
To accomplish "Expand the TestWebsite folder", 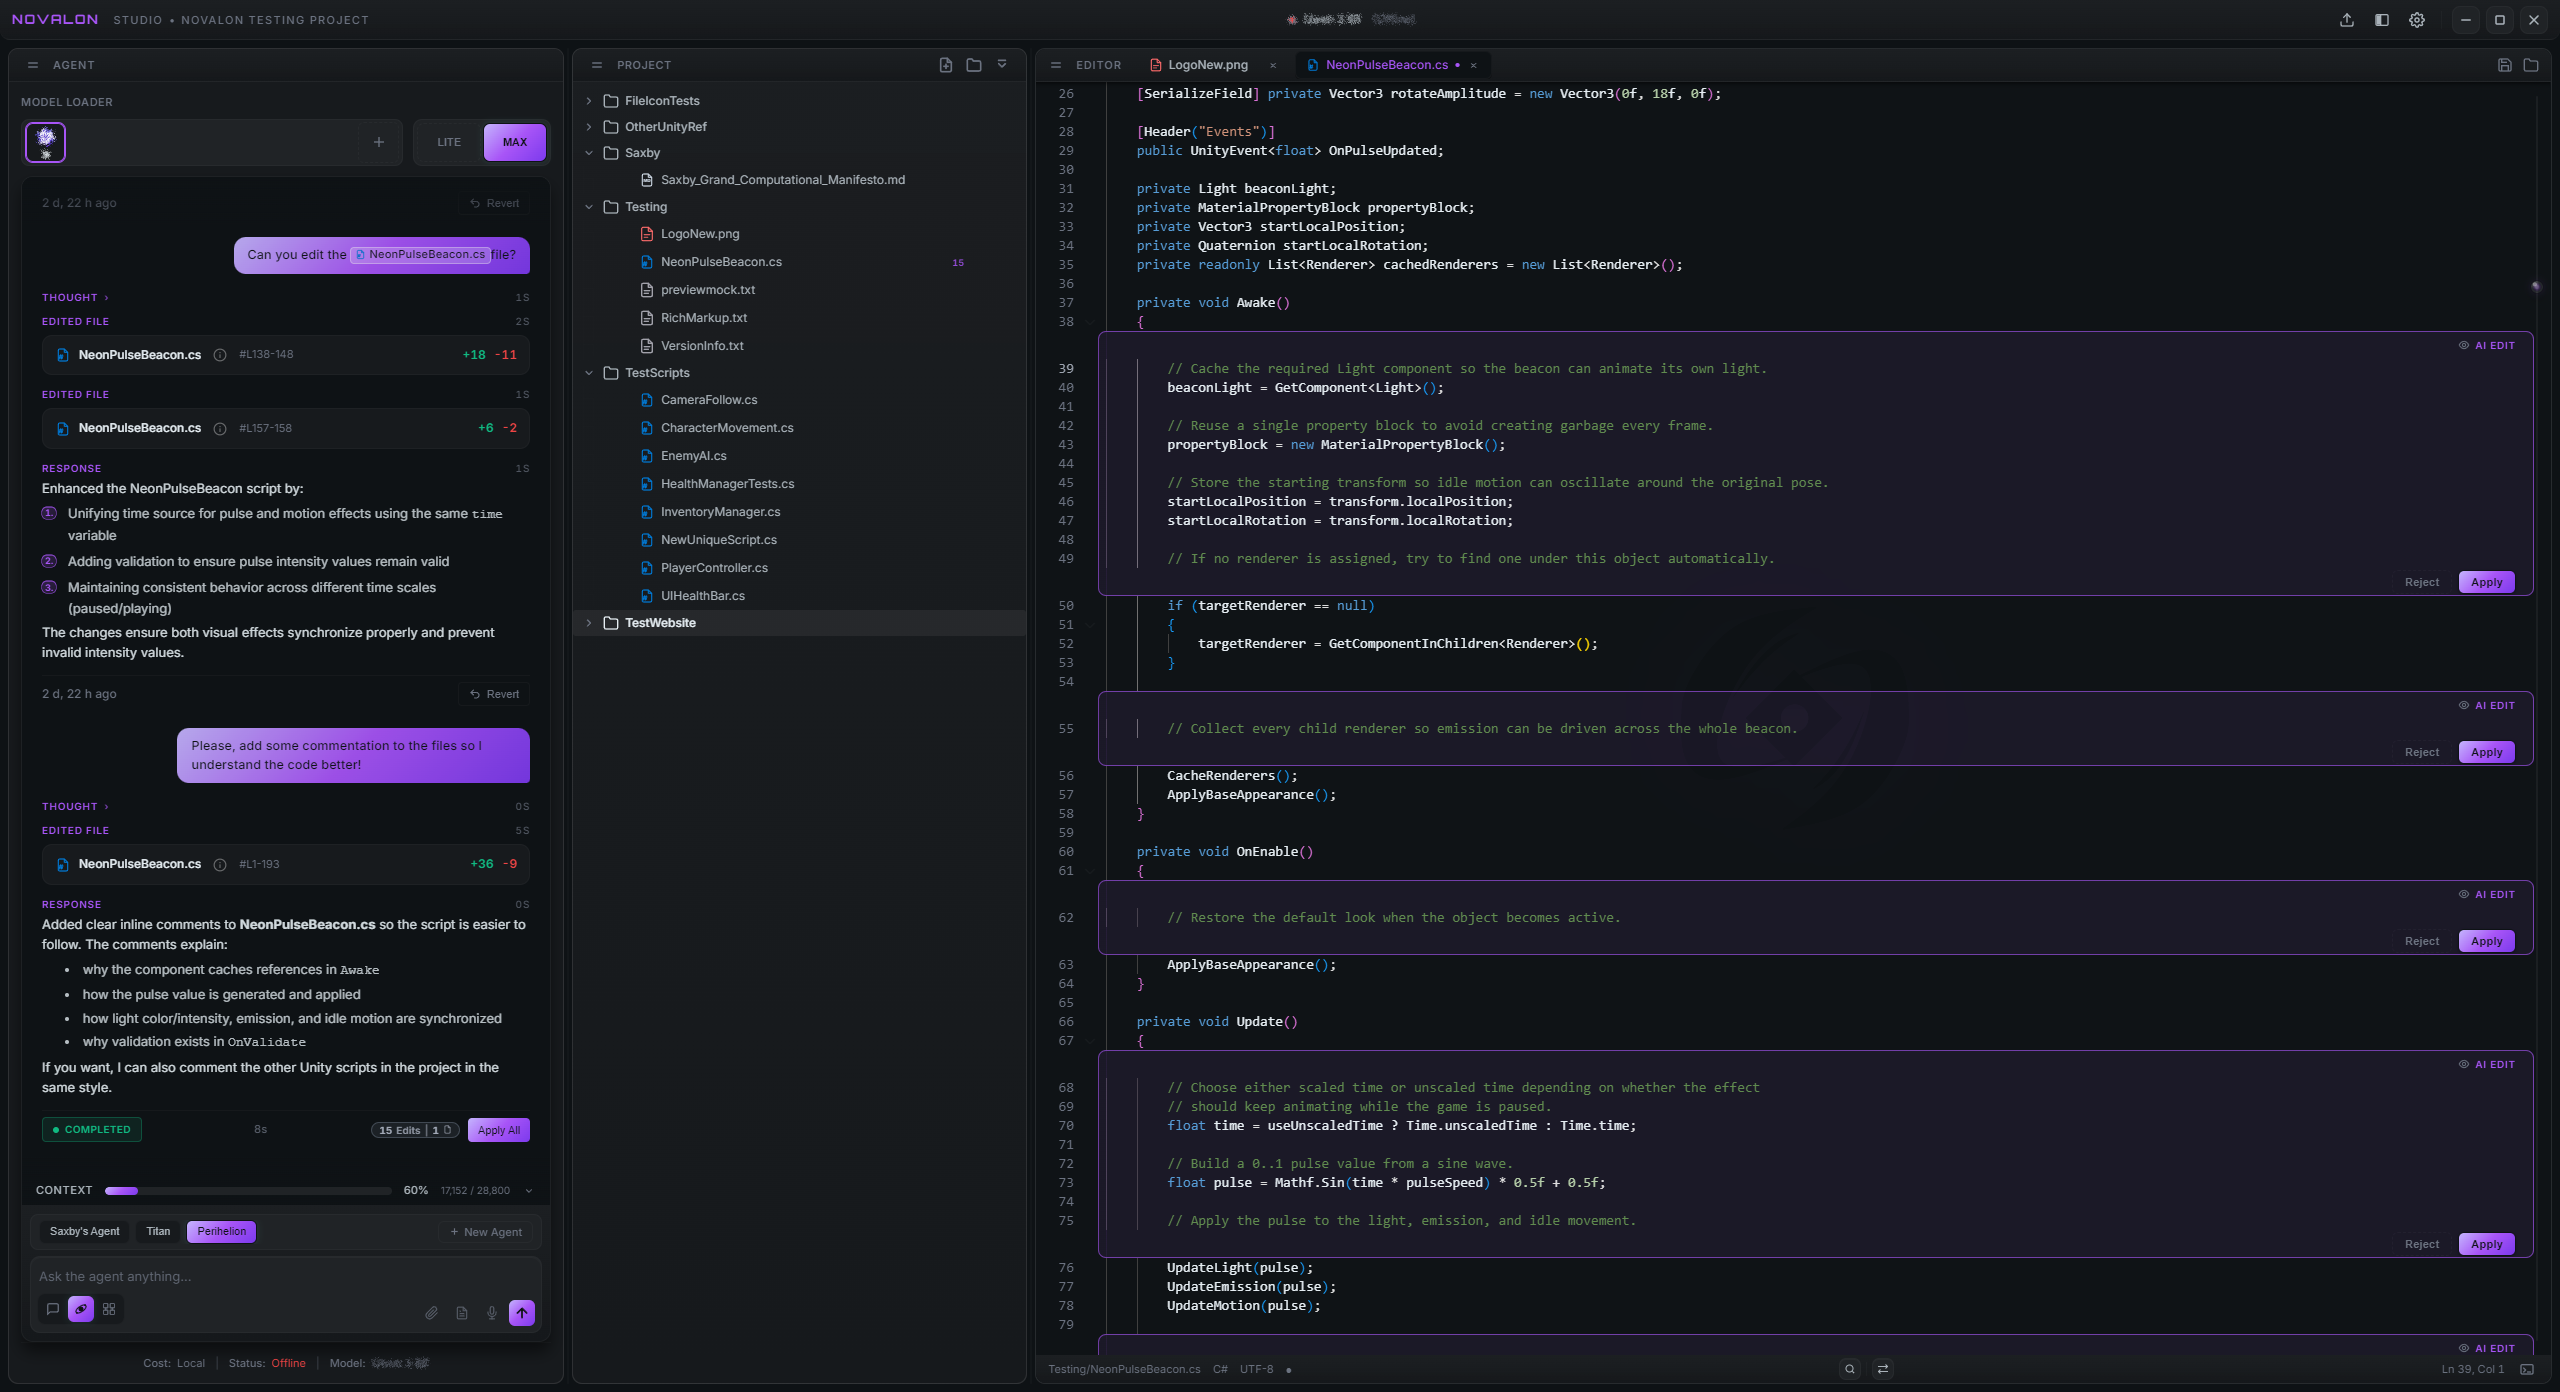I will 589,623.
